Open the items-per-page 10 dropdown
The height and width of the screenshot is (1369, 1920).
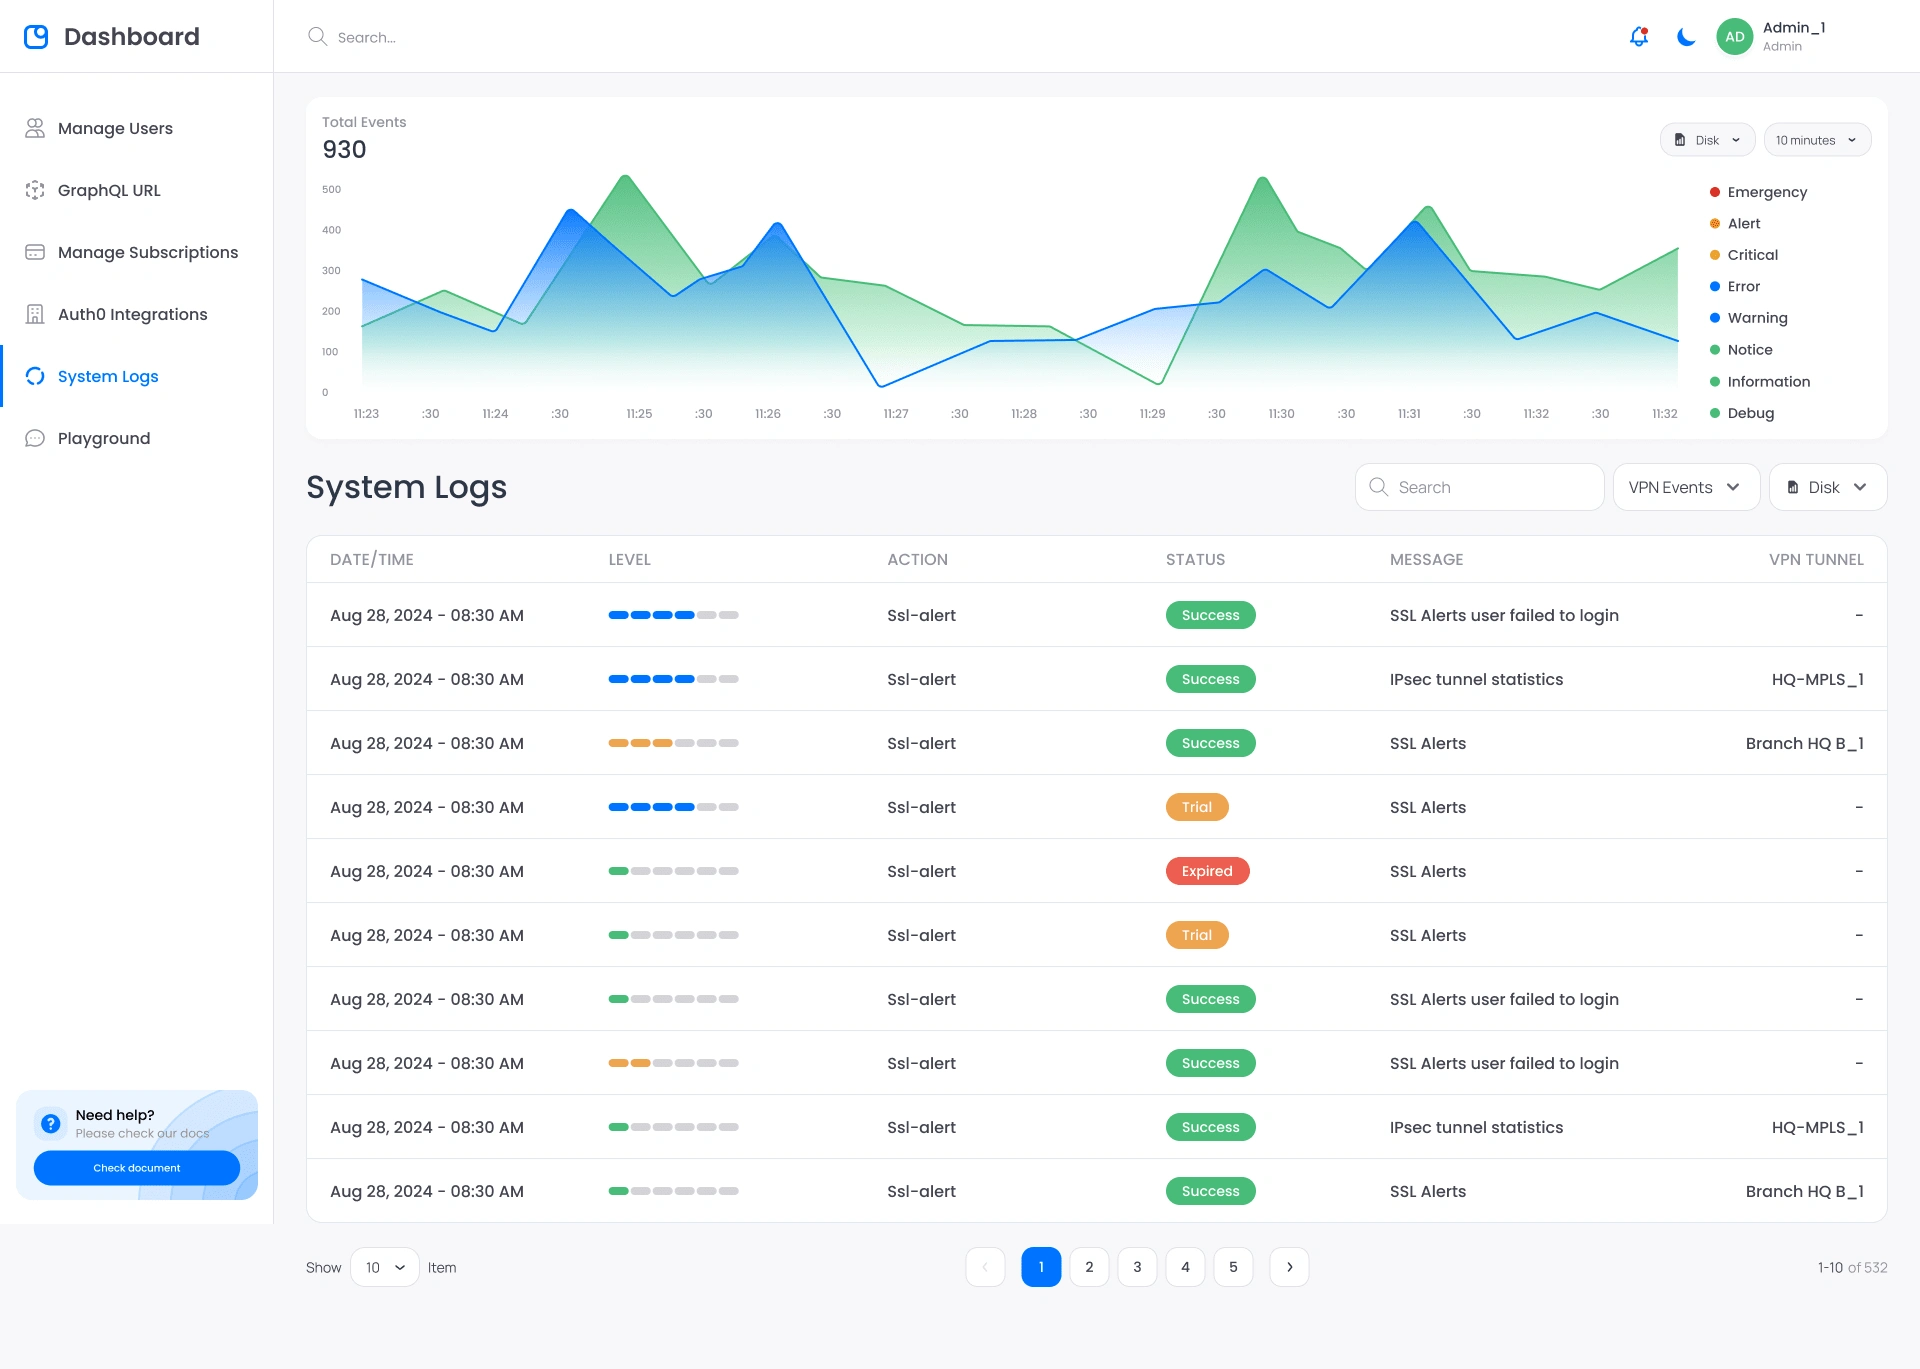[x=384, y=1267]
